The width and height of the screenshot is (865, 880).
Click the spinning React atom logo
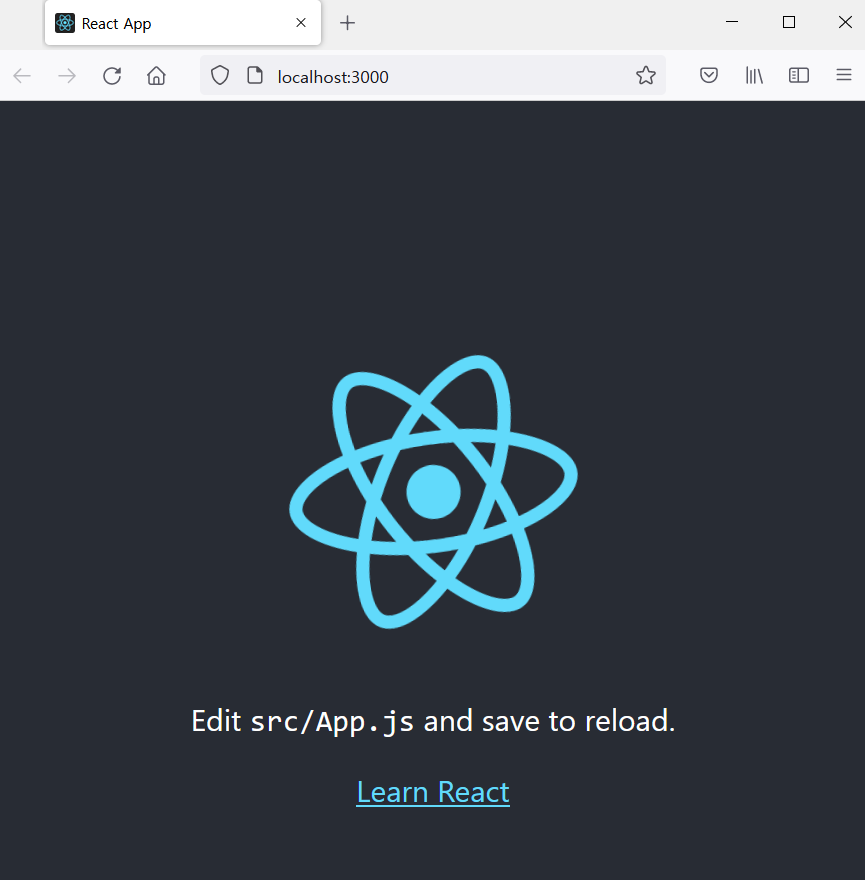point(433,491)
